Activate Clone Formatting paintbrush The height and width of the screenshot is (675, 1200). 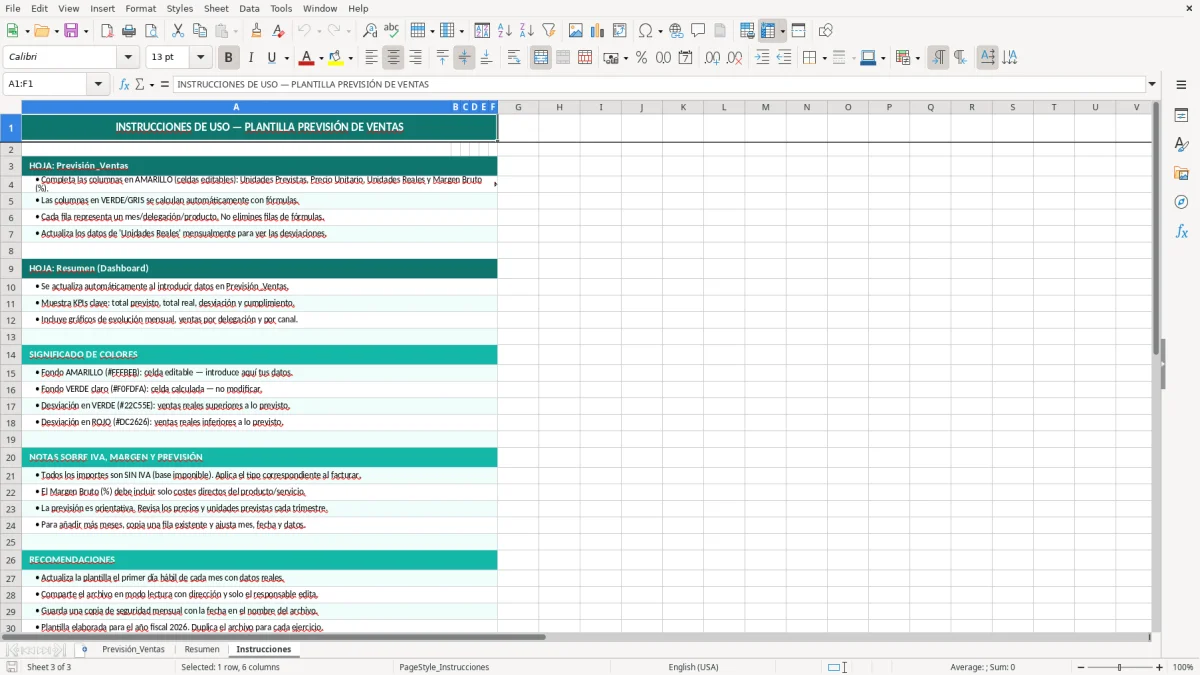tap(256, 31)
